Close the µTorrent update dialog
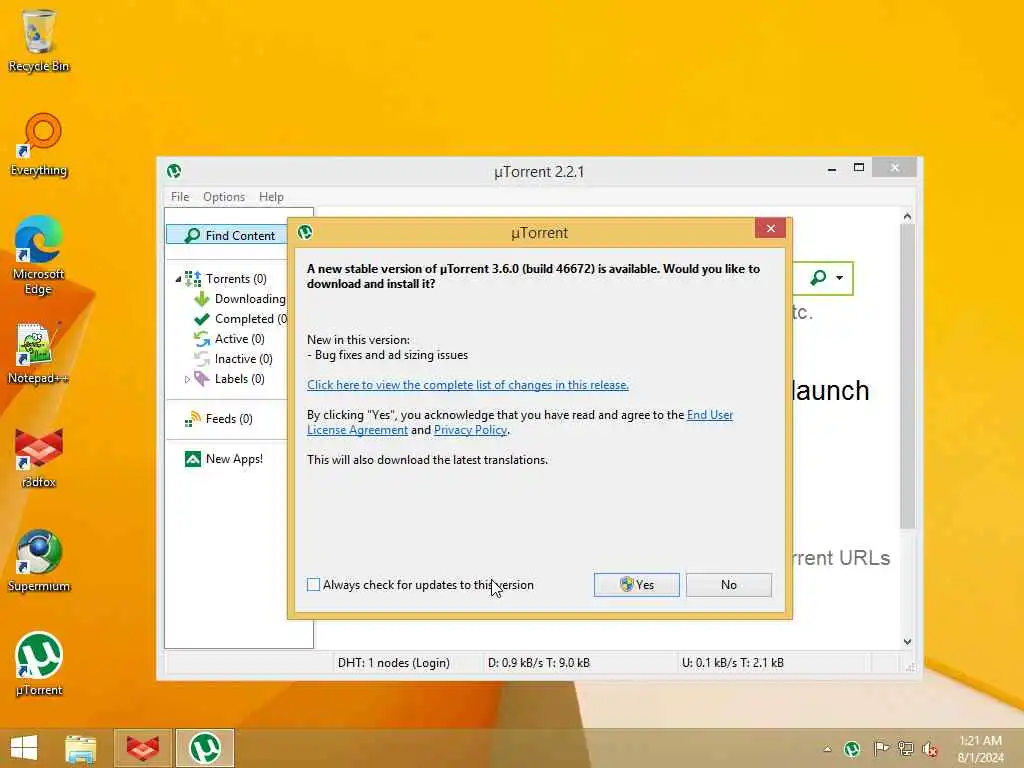Image resolution: width=1024 pixels, height=768 pixels. pos(771,228)
